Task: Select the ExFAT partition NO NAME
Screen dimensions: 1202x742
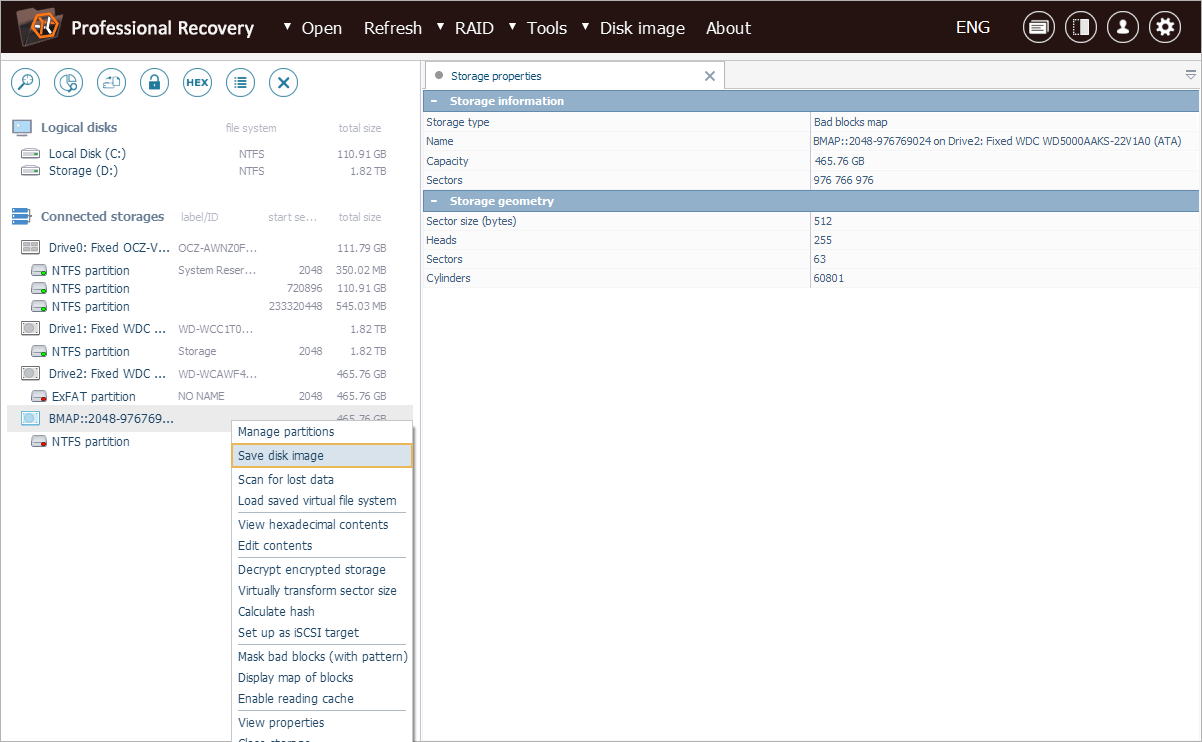Action: click(210, 397)
